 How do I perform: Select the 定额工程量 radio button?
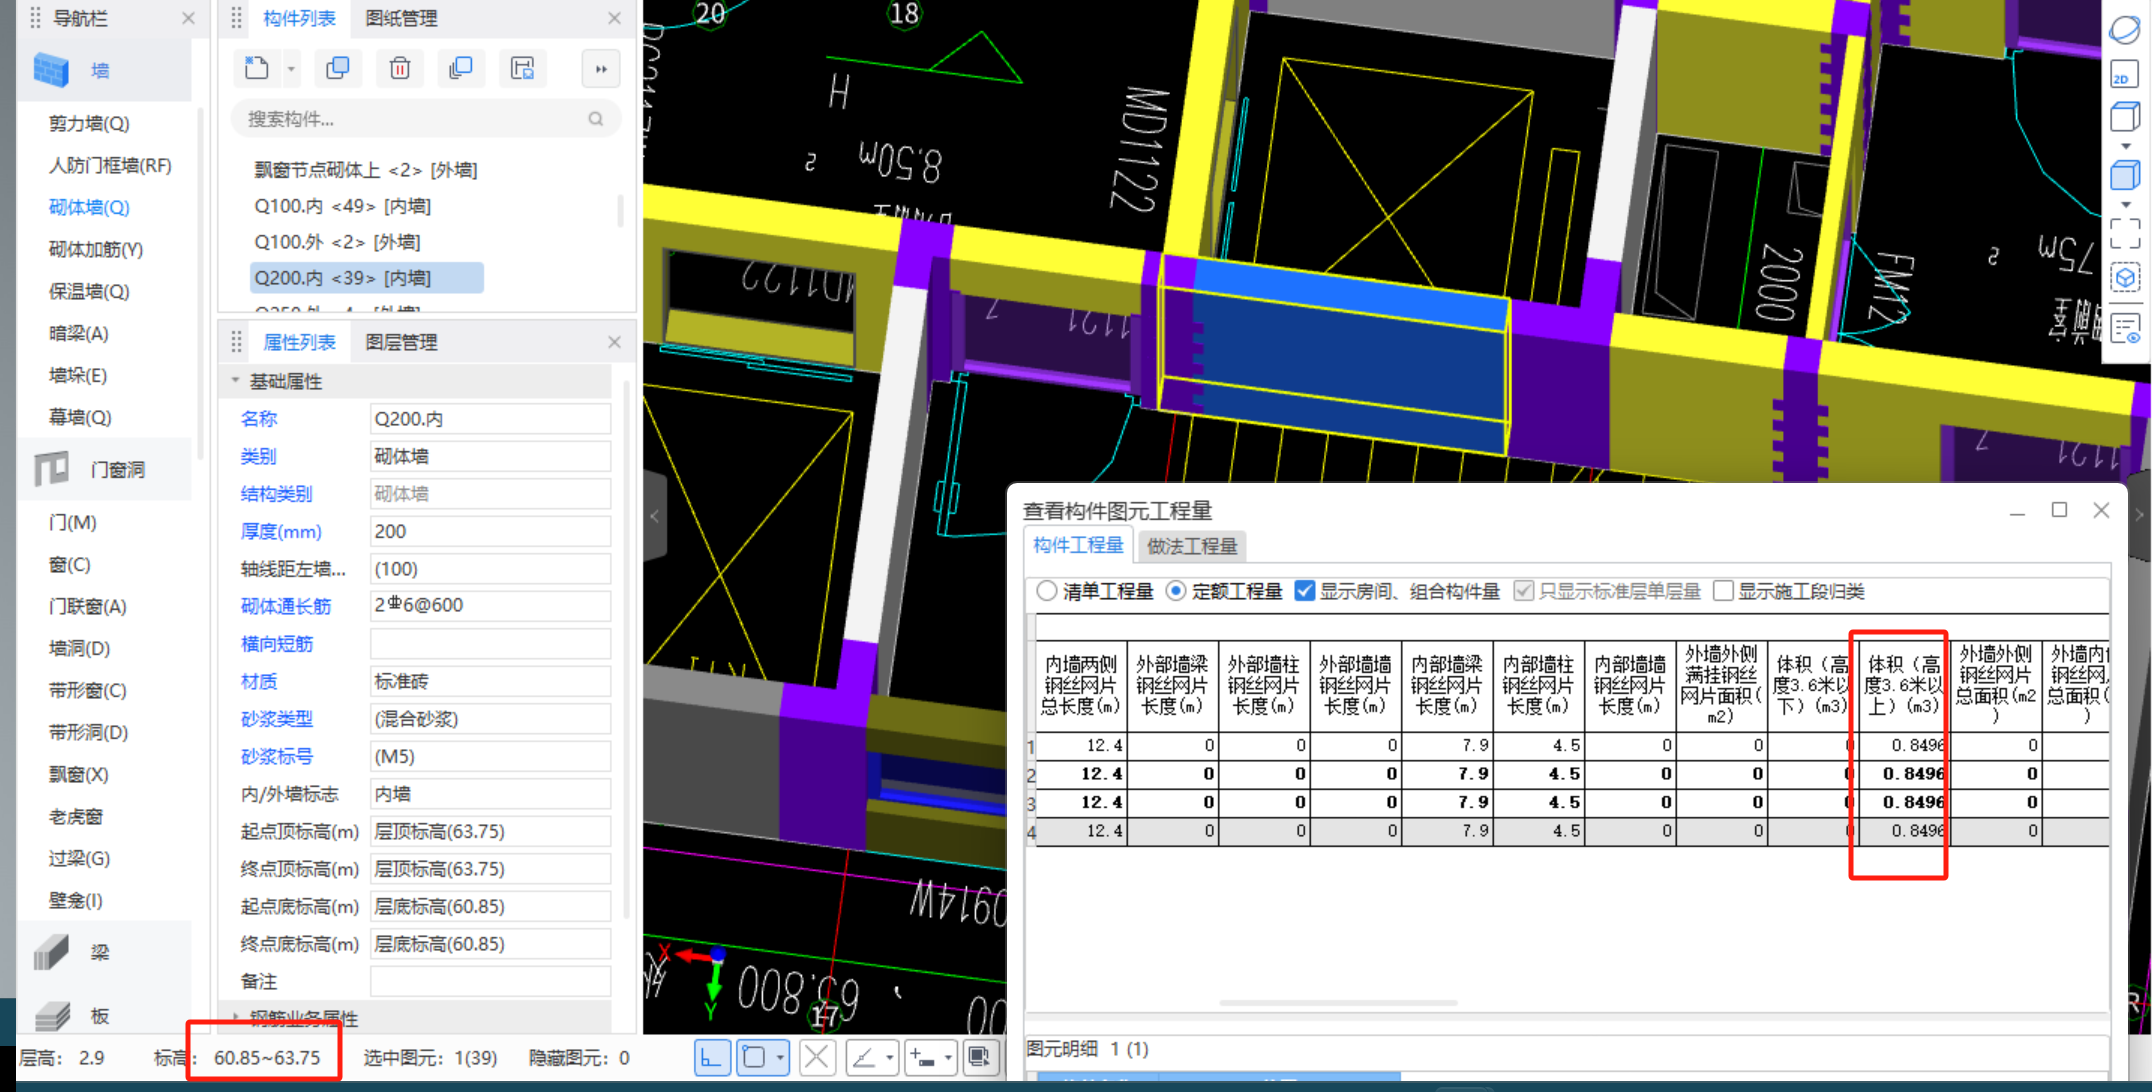click(1176, 591)
